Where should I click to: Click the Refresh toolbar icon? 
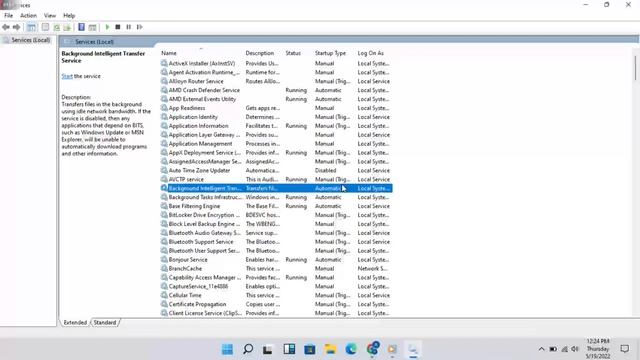[x=57, y=27]
